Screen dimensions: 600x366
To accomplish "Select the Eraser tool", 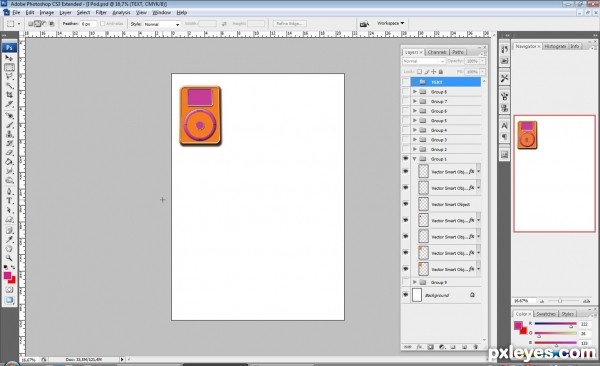I will click(x=9, y=152).
